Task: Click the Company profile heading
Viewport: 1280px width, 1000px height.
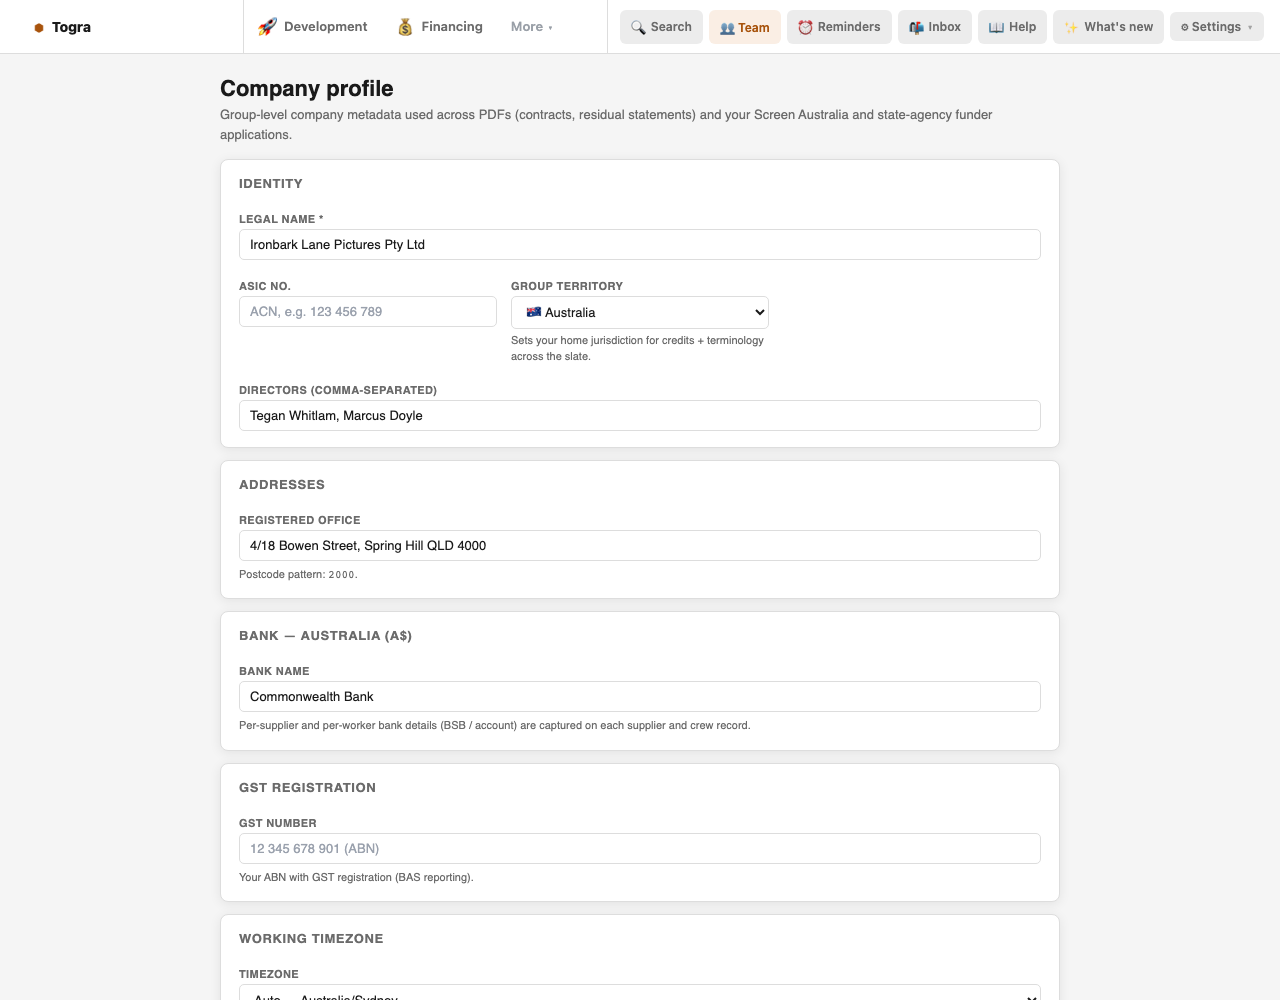Action: point(307,89)
